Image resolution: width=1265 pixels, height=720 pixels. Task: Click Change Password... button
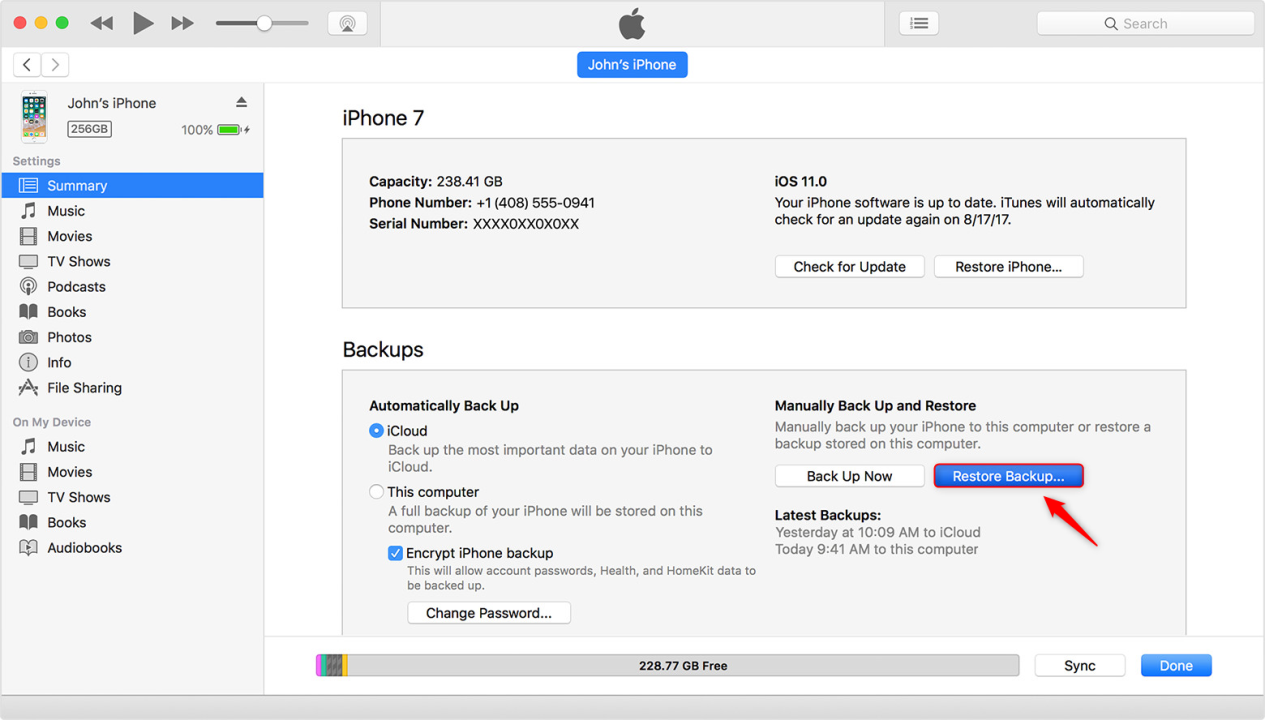489,613
